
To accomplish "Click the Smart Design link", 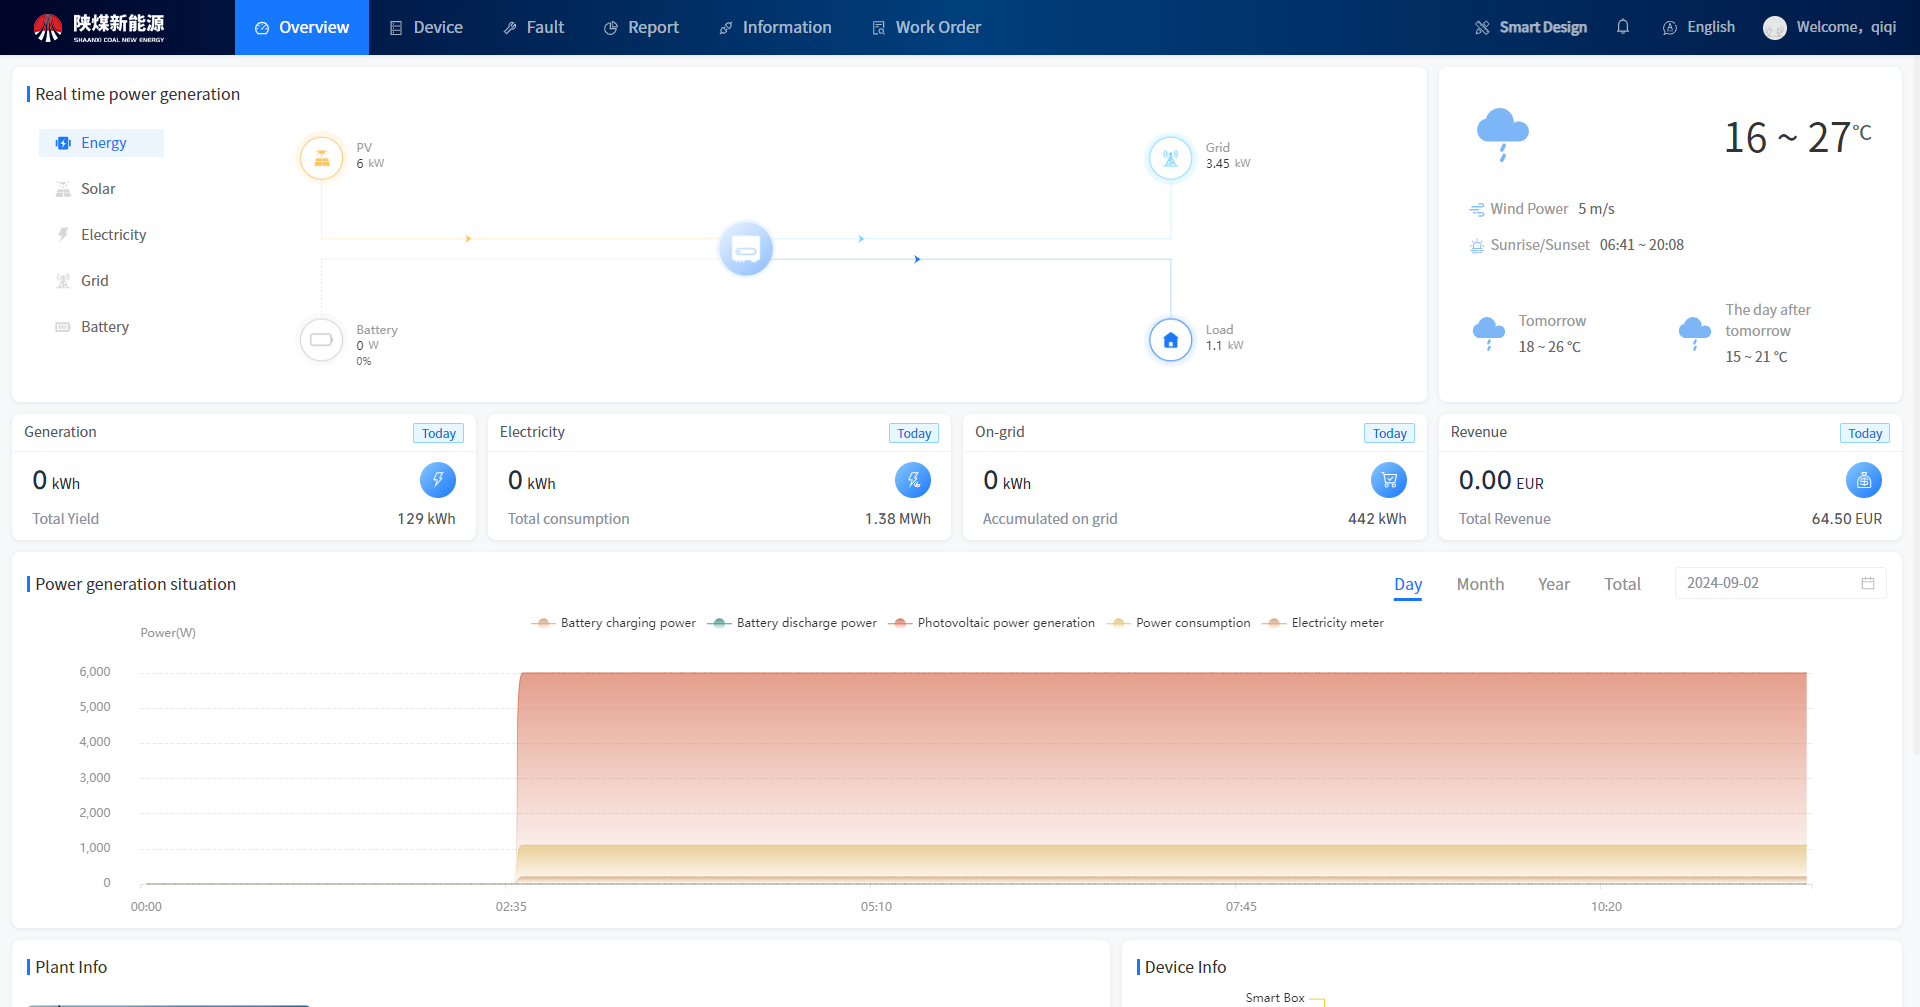I will click(x=1531, y=27).
